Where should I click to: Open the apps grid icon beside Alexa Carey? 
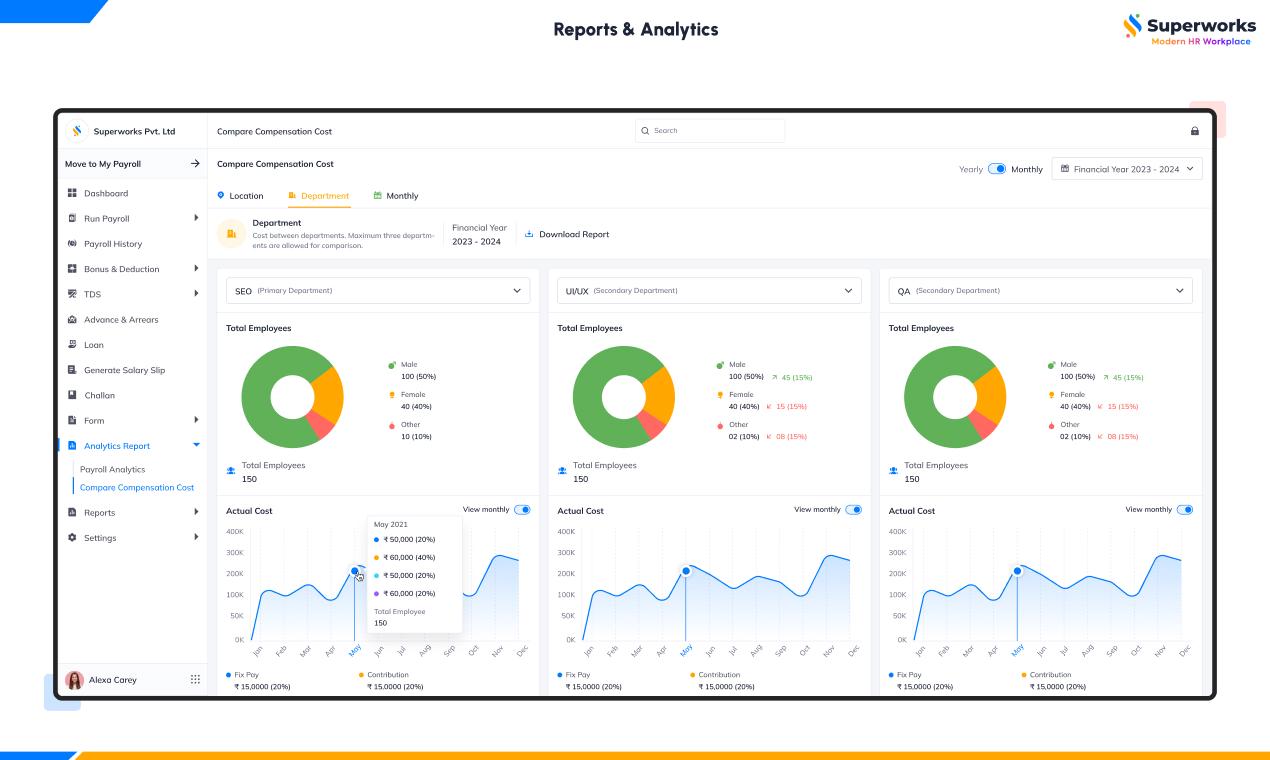[x=195, y=680]
